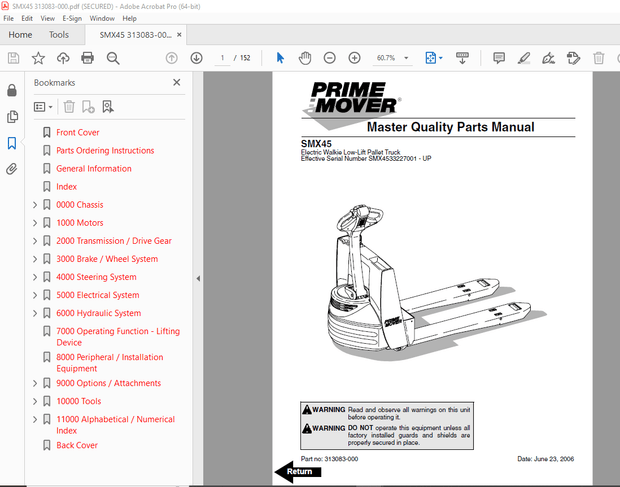
Task: Click the star bookmark icon in toolbar
Action: [38, 58]
